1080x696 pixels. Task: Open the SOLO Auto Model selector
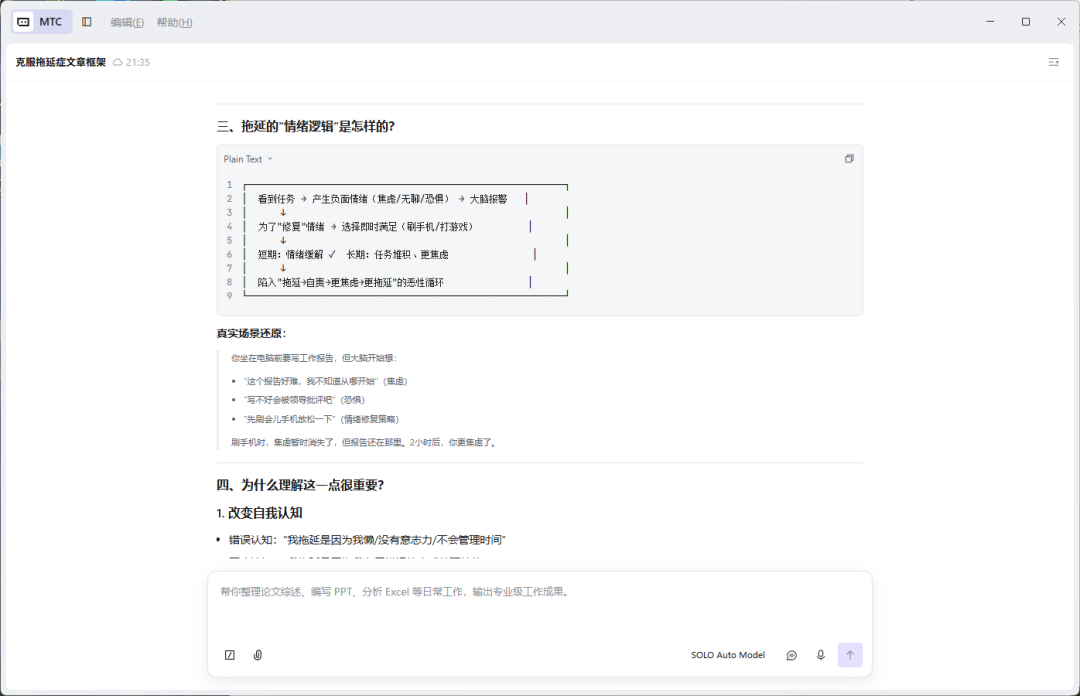pyautogui.click(x=728, y=655)
